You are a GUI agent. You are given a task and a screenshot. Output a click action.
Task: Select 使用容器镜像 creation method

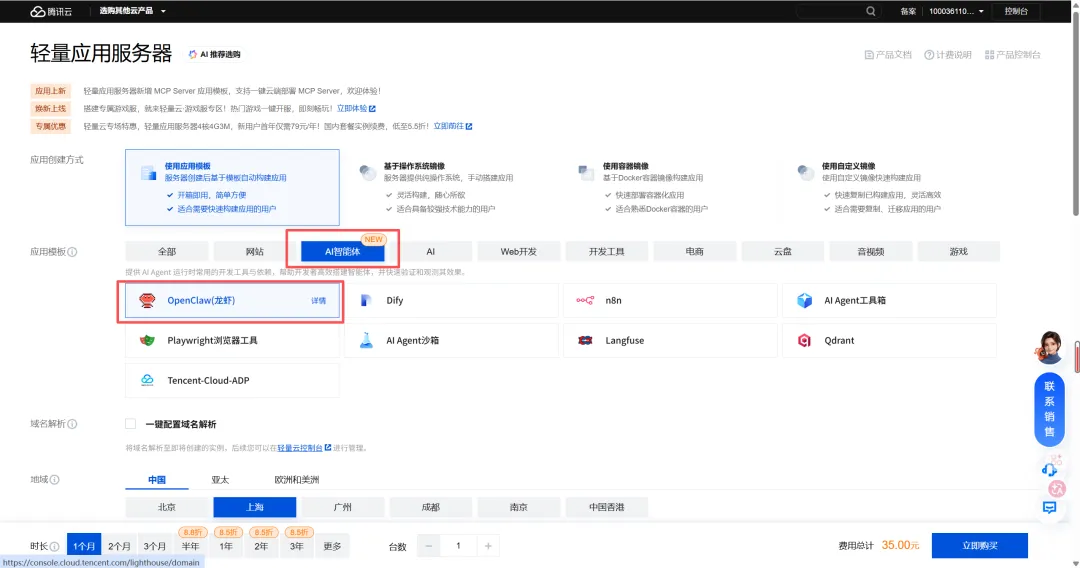tap(670, 187)
